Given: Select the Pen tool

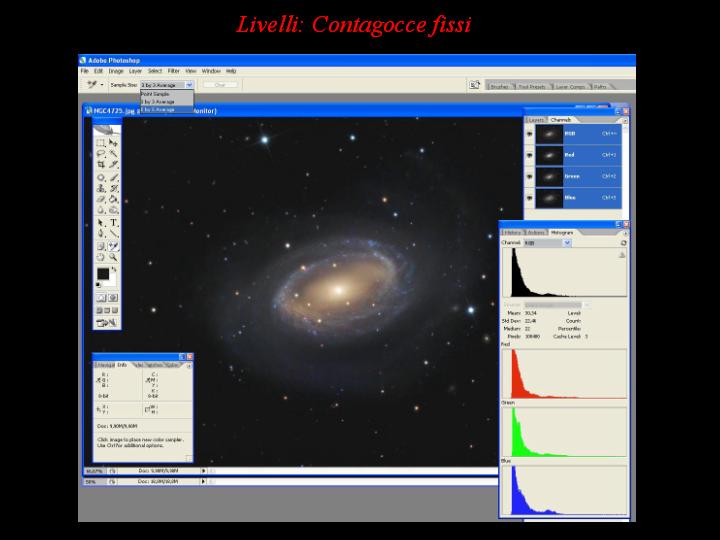Looking at the screenshot, I should click(x=101, y=234).
